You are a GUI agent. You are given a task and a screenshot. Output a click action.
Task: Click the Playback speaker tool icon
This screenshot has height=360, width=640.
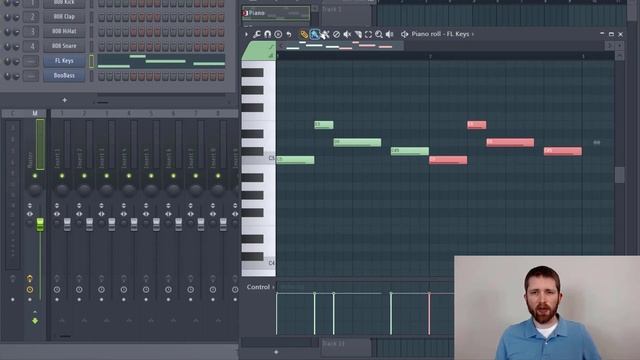click(x=389, y=34)
